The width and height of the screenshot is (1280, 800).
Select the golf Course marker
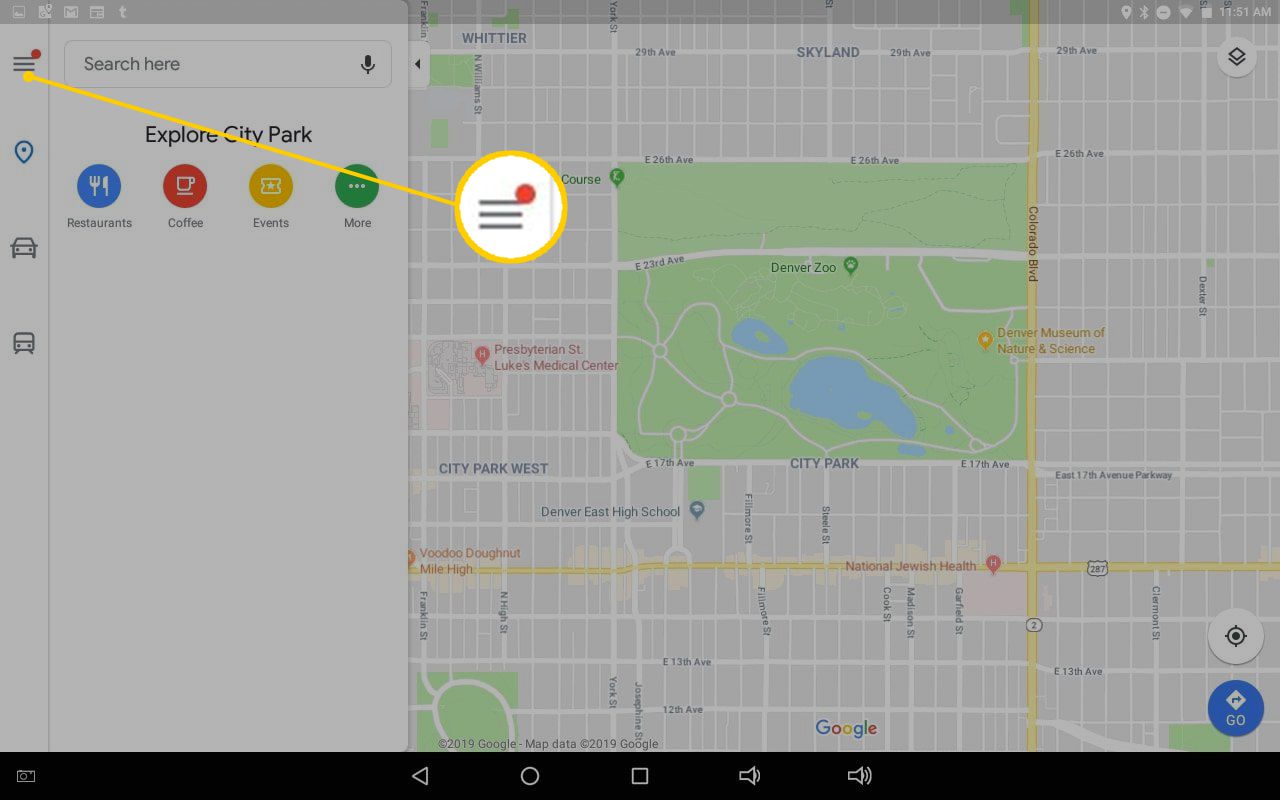[x=617, y=177]
